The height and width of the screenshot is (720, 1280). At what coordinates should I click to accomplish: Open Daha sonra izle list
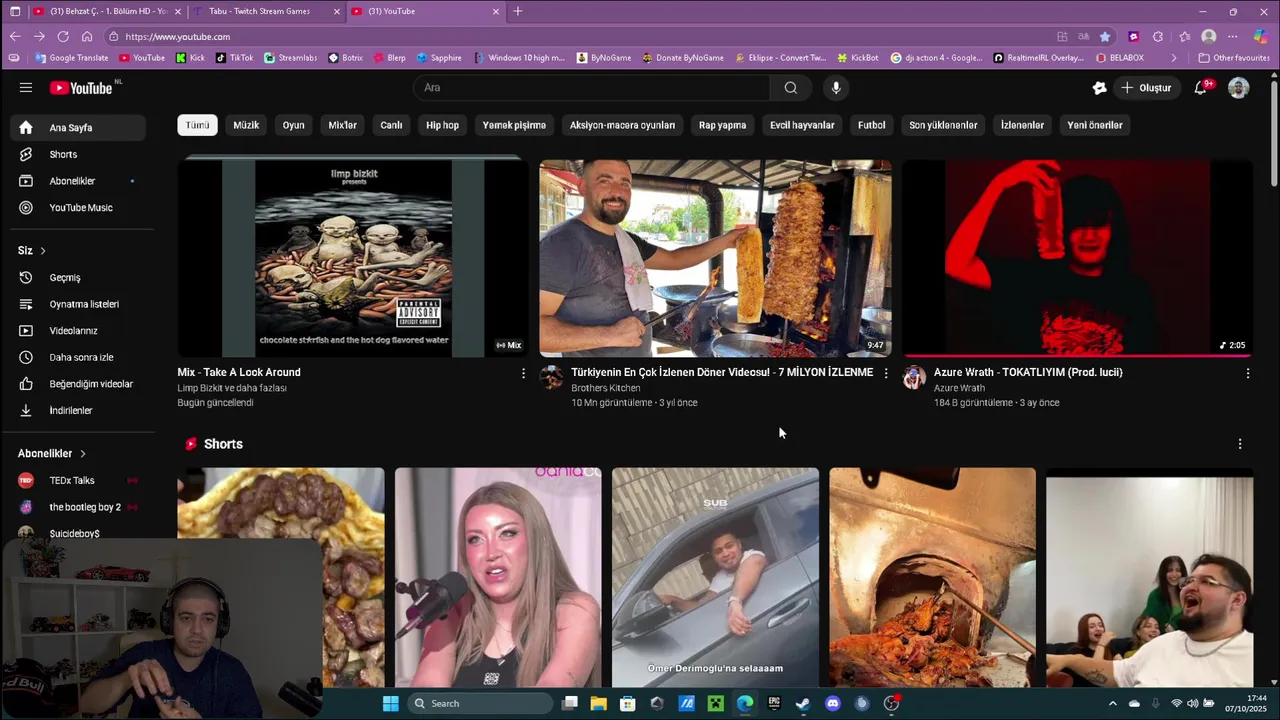click(78, 357)
